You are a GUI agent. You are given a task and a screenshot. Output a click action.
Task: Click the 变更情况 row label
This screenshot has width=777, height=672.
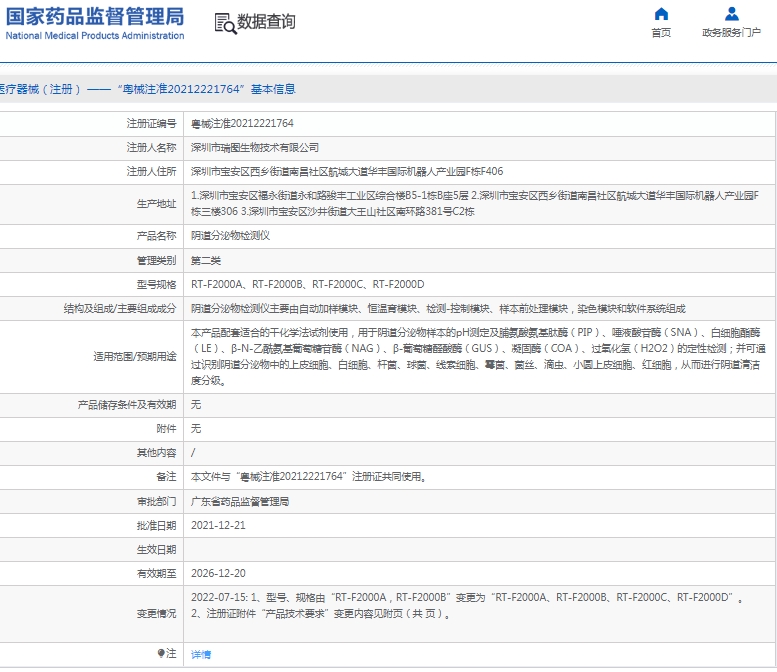[x=156, y=614]
